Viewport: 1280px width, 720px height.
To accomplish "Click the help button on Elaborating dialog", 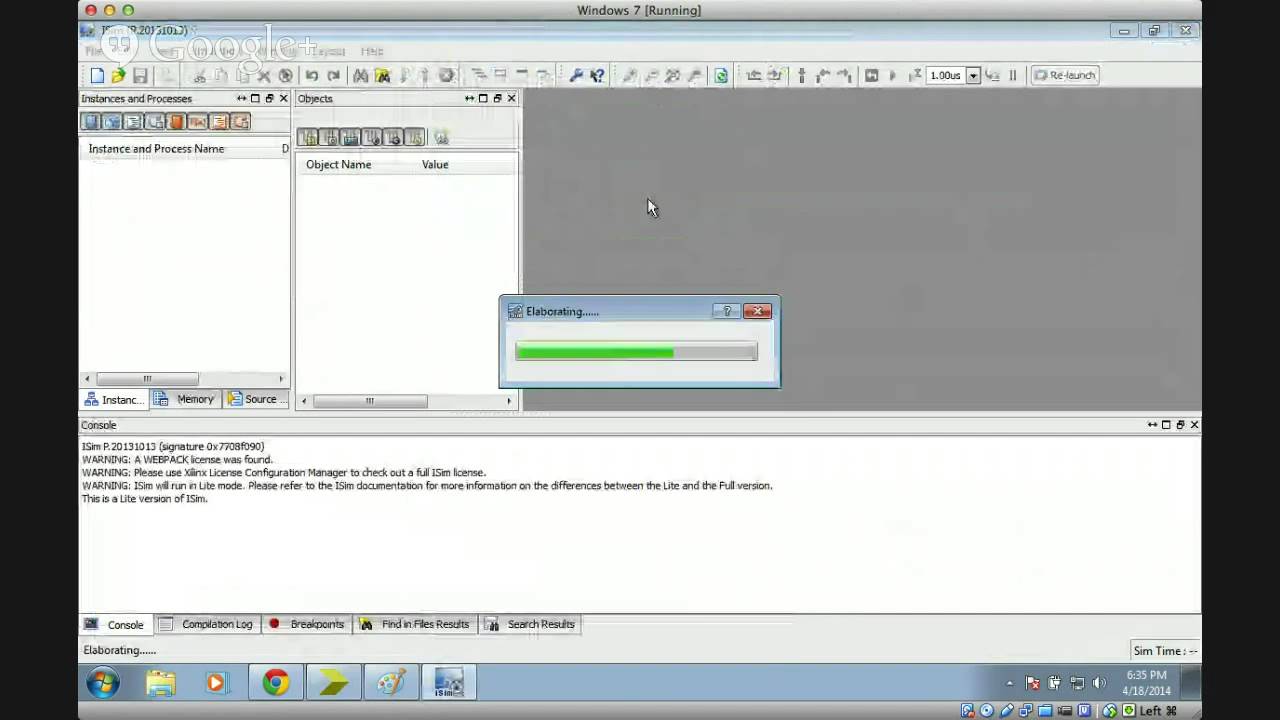I will (x=727, y=311).
